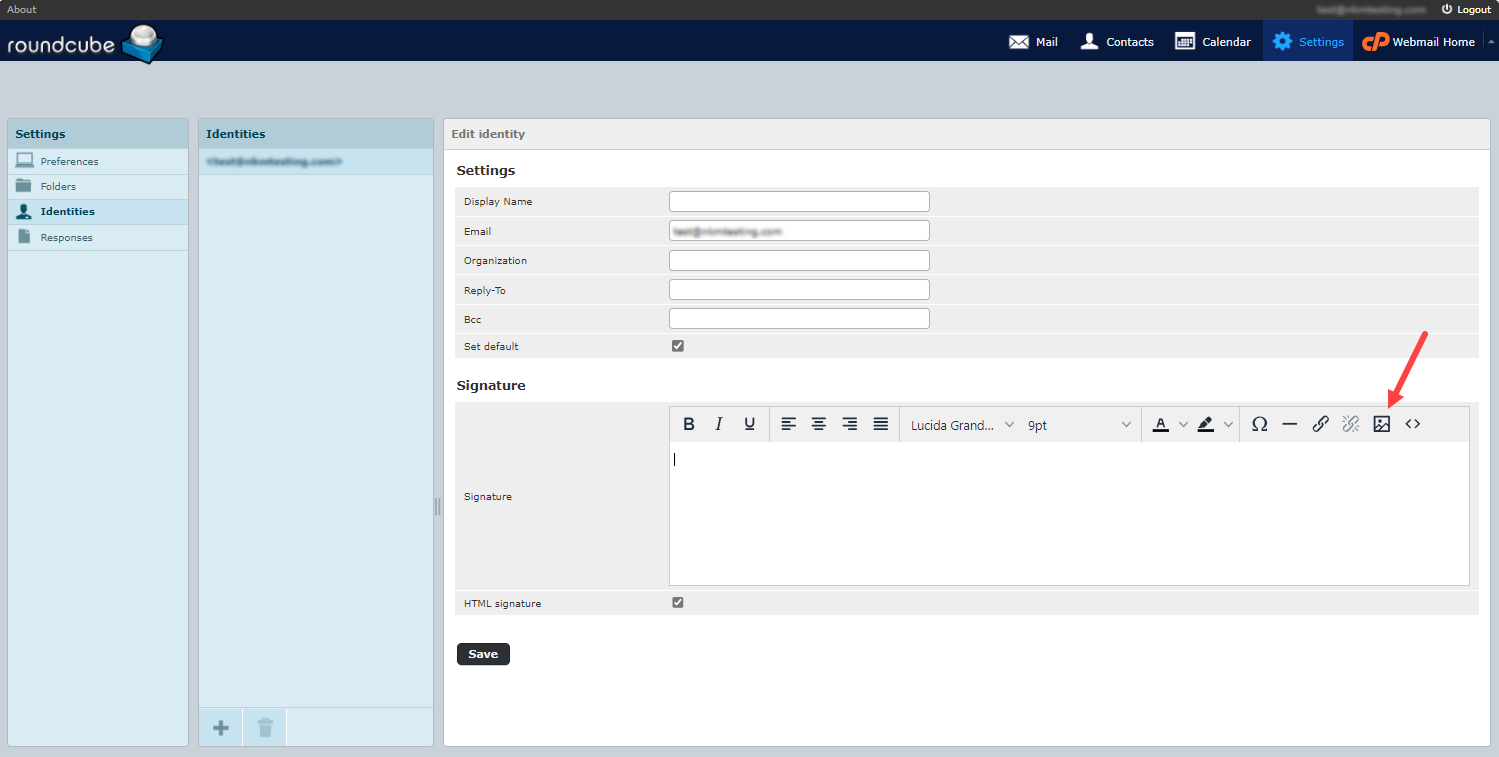Save the identity
The width and height of the screenshot is (1499, 757).
[483, 654]
